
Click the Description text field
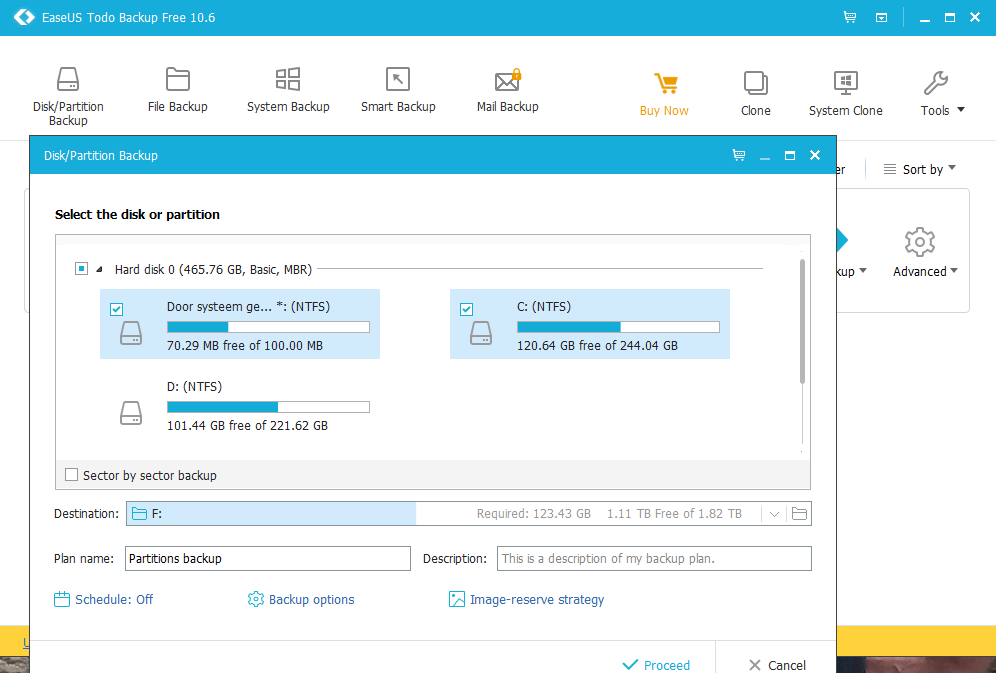point(654,559)
